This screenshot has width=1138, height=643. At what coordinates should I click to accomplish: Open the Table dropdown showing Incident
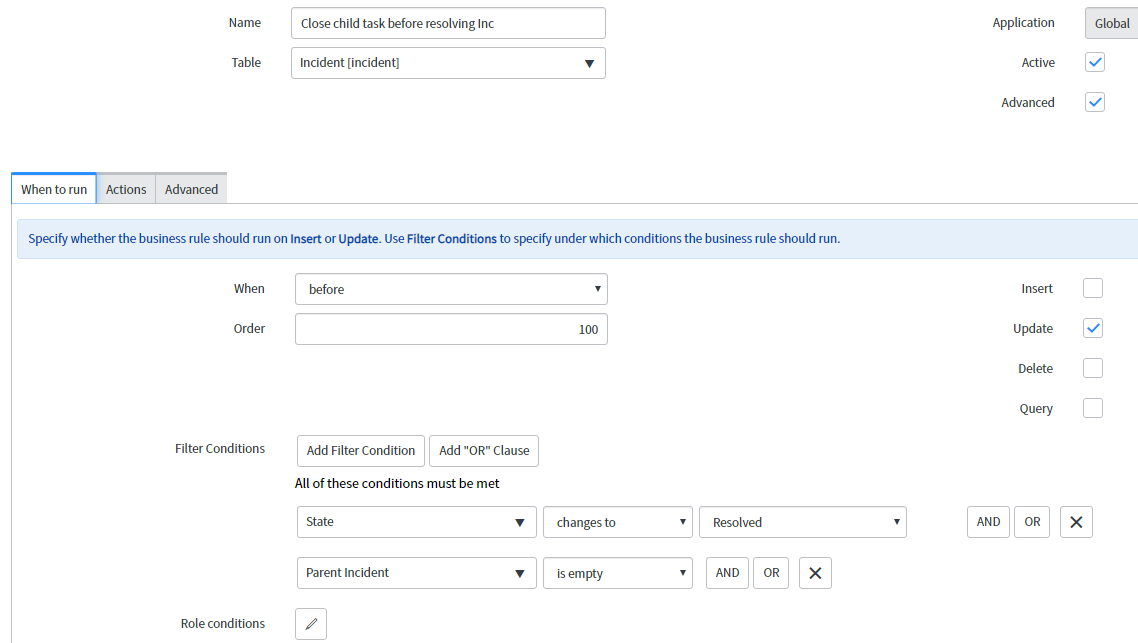coord(447,62)
